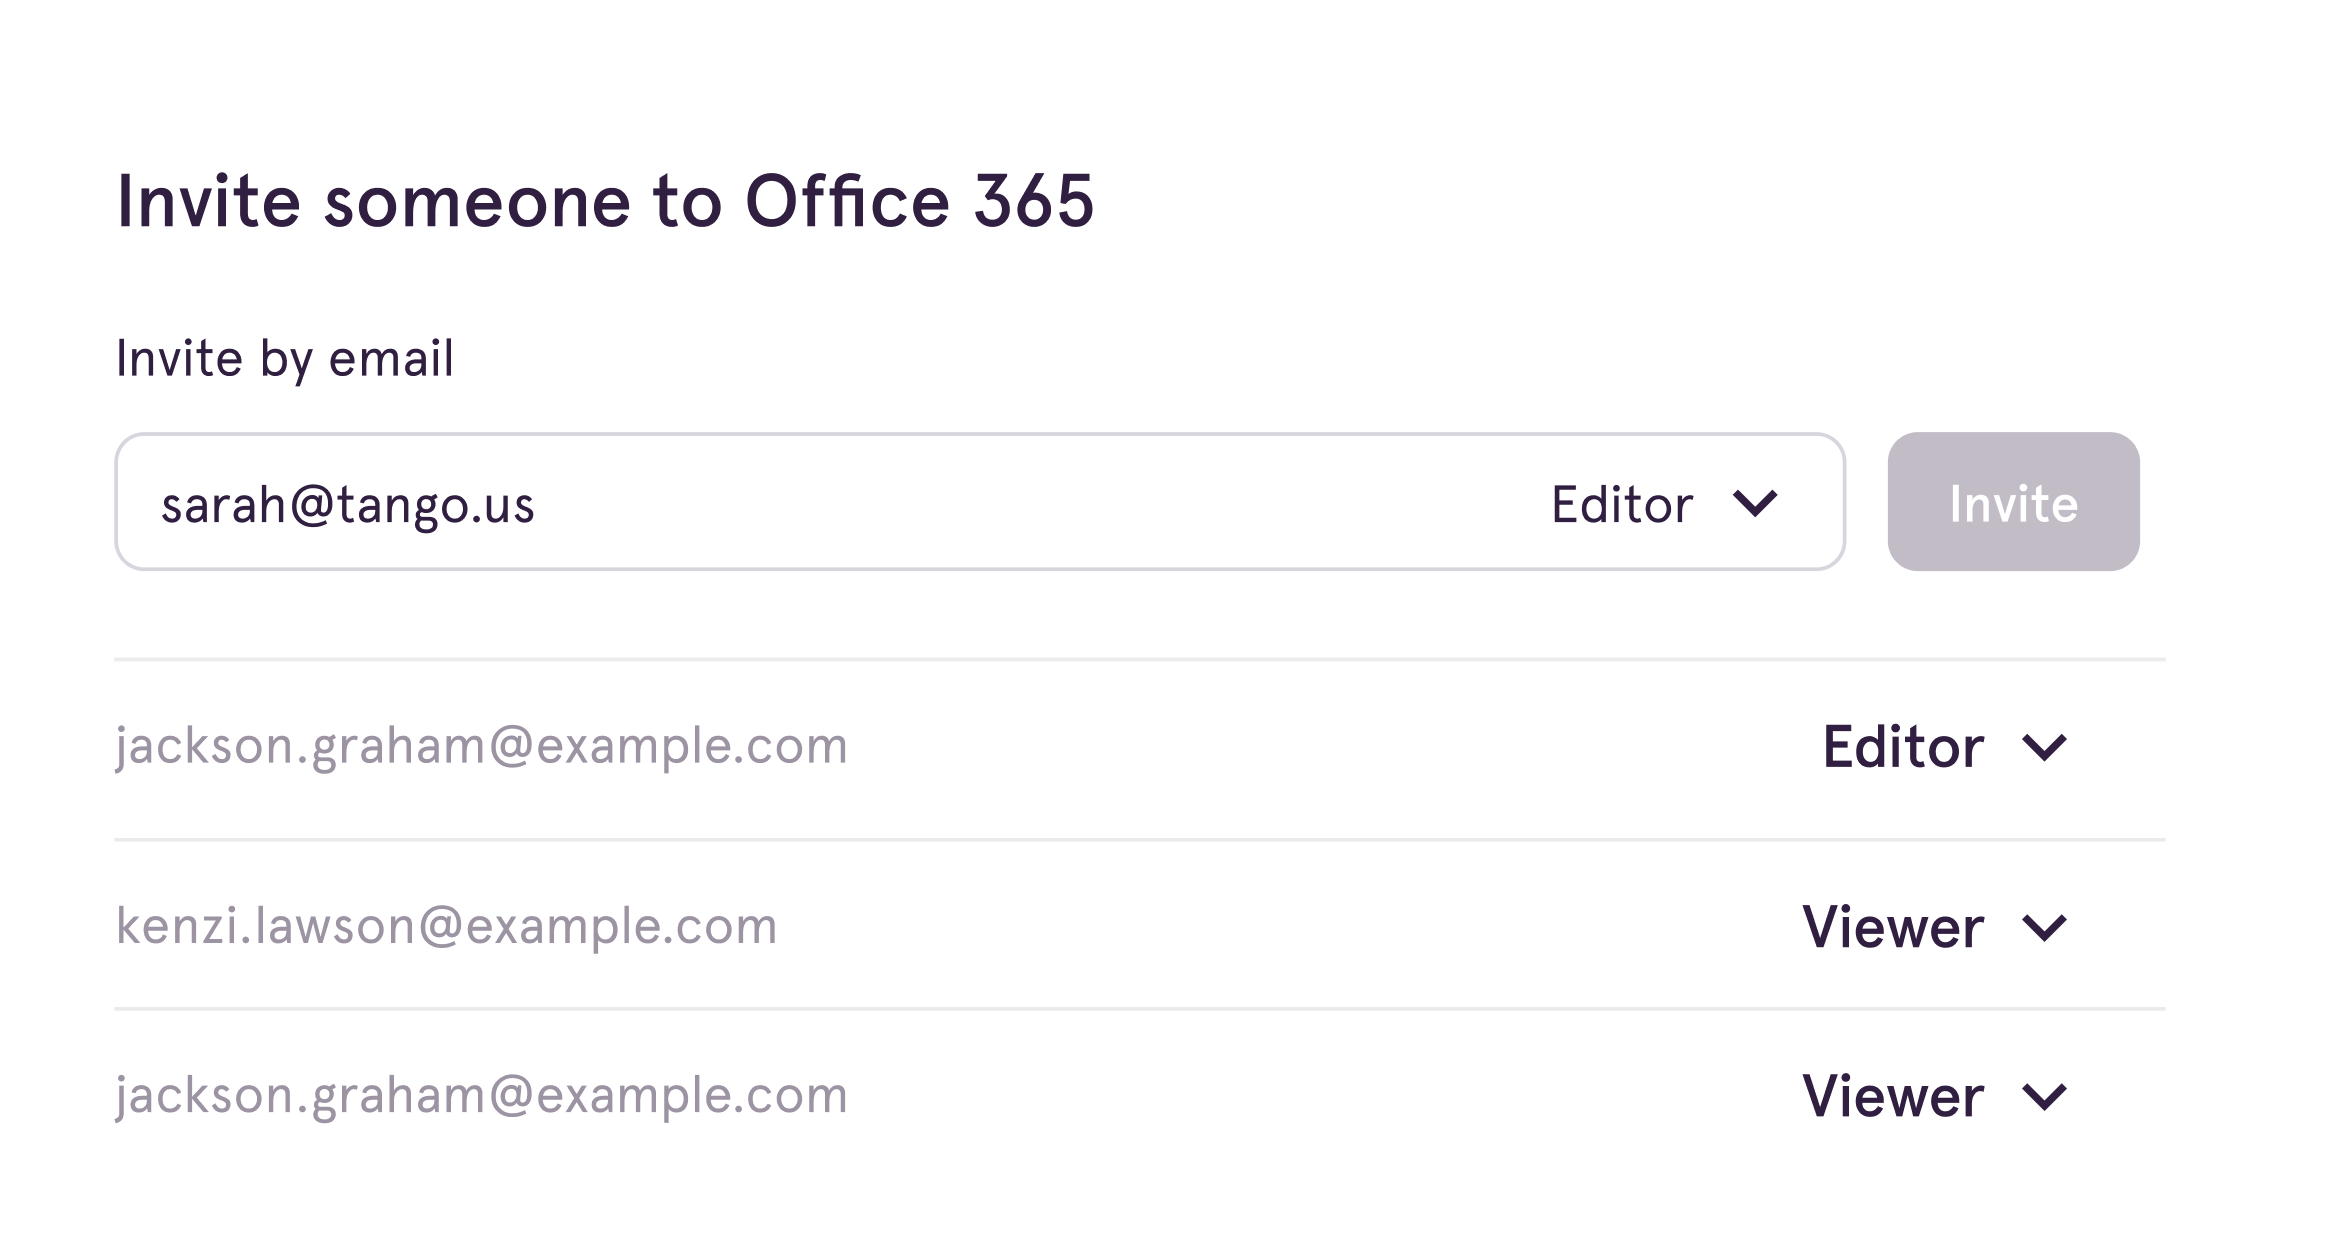Click the chevron in the last member row
This screenshot has width=2336, height=1248.
click(x=2044, y=1096)
